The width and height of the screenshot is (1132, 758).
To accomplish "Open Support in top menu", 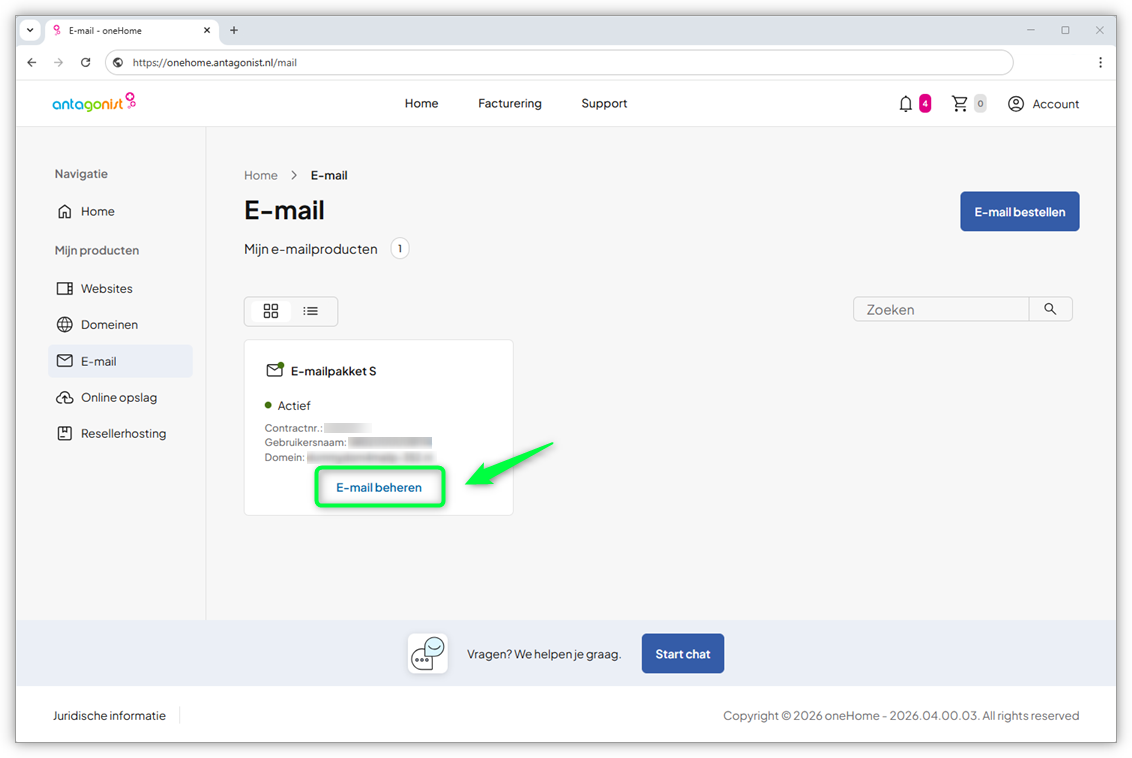I will click(604, 103).
